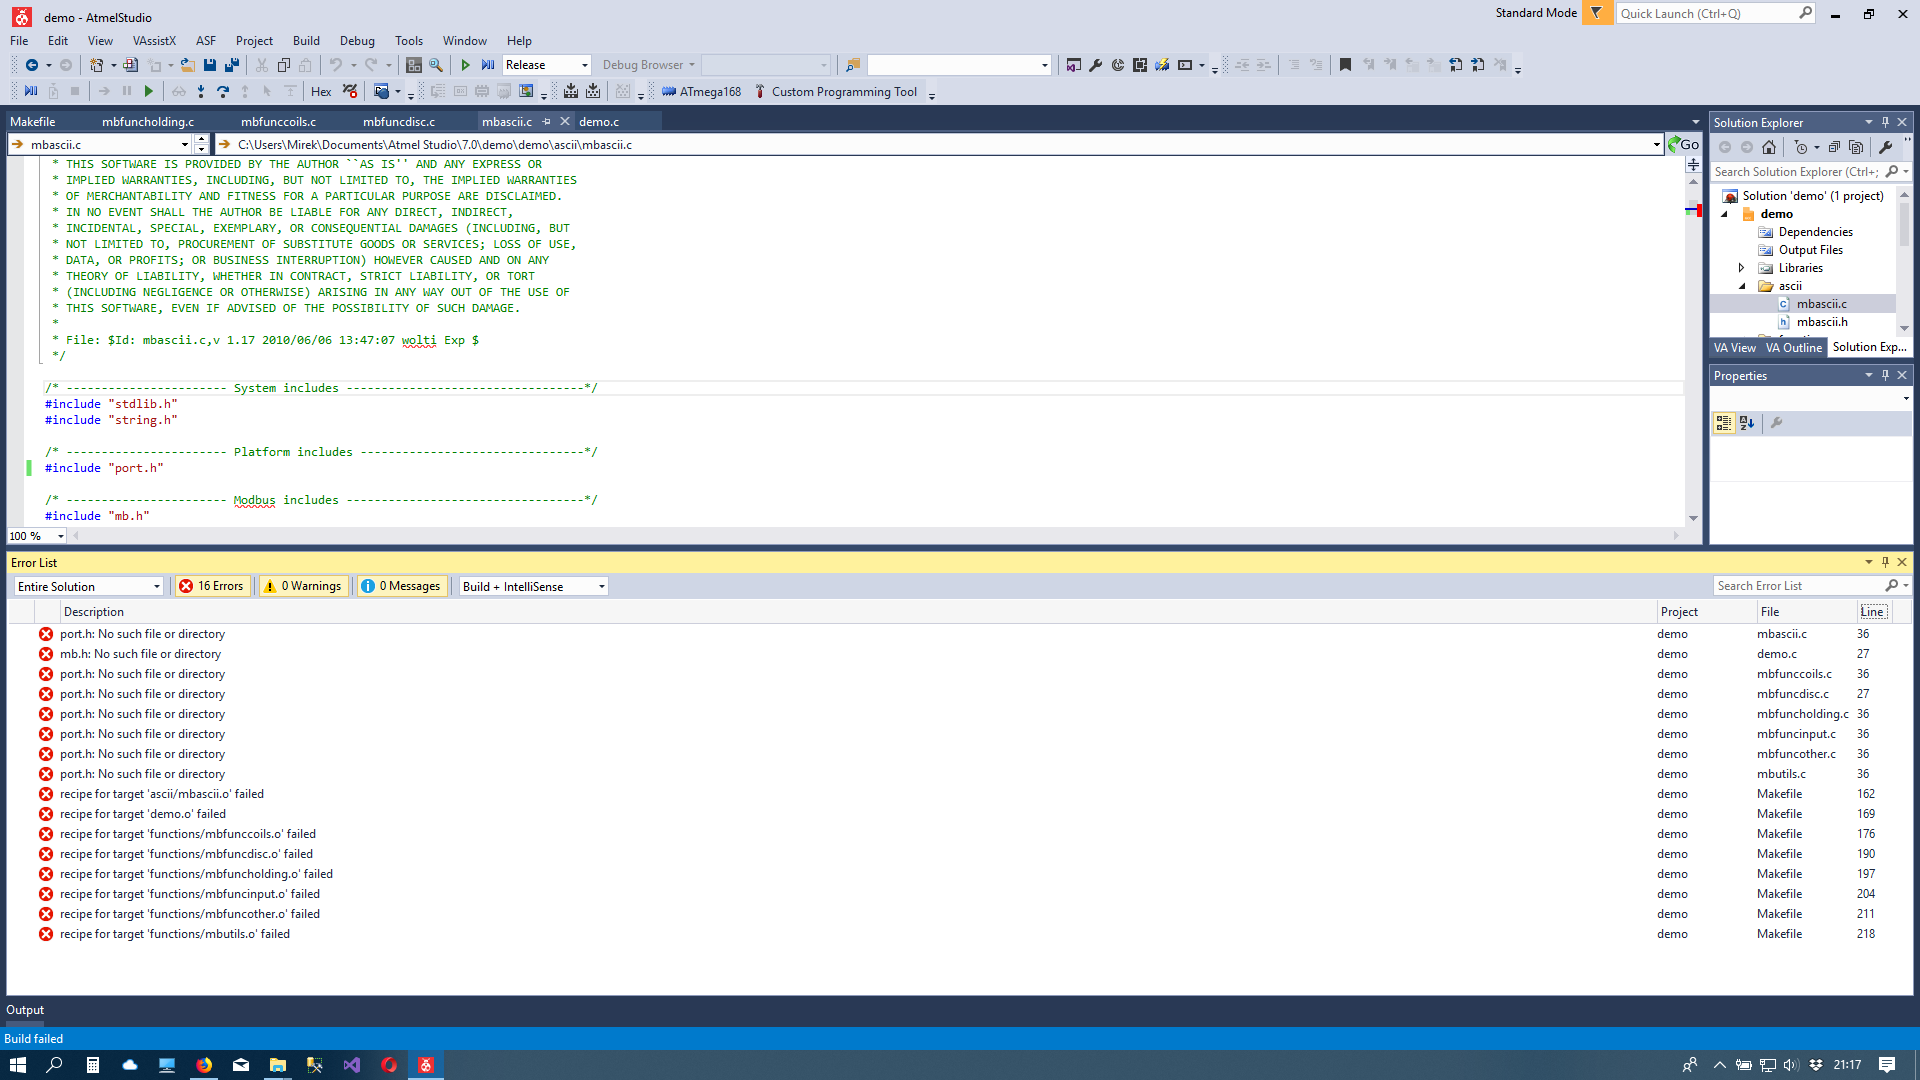
Task: Toggle the 16 Errors filter
Action: click(212, 587)
